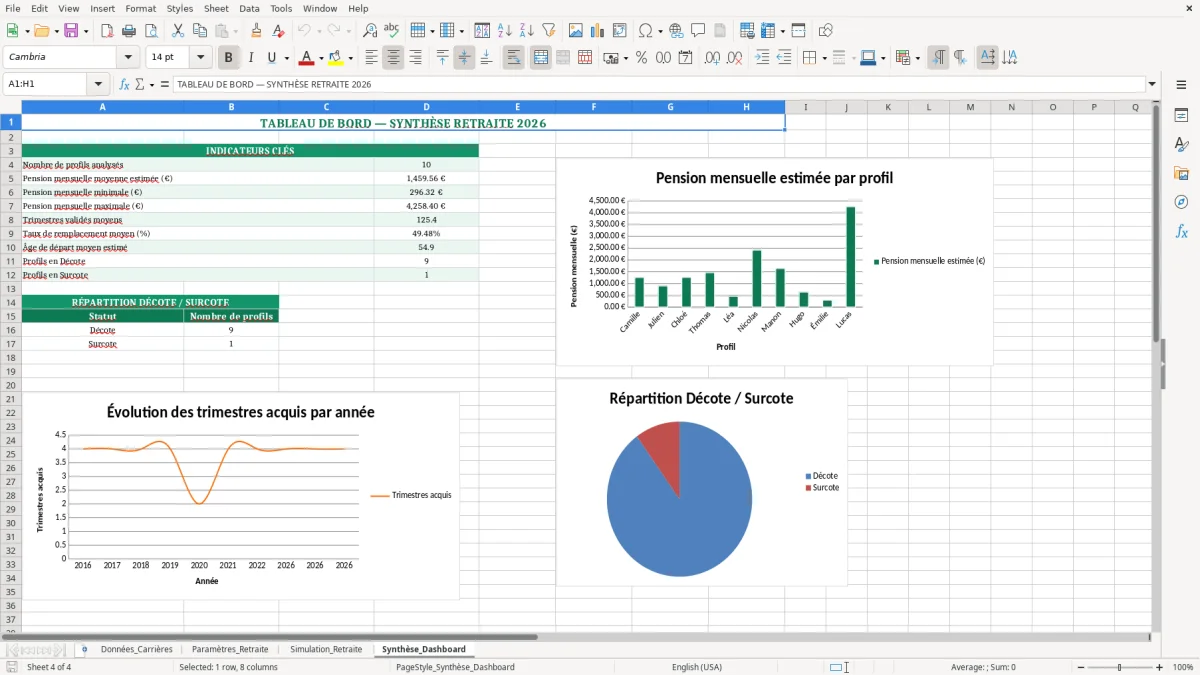
Task: Open the Cambria font name dropdown
Action: tap(128, 58)
